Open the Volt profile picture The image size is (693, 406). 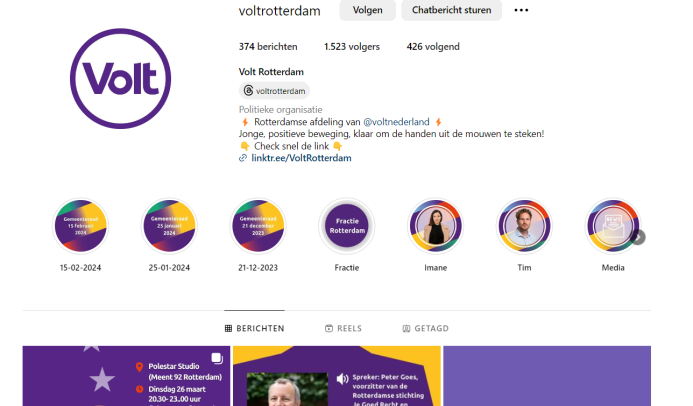[120, 79]
